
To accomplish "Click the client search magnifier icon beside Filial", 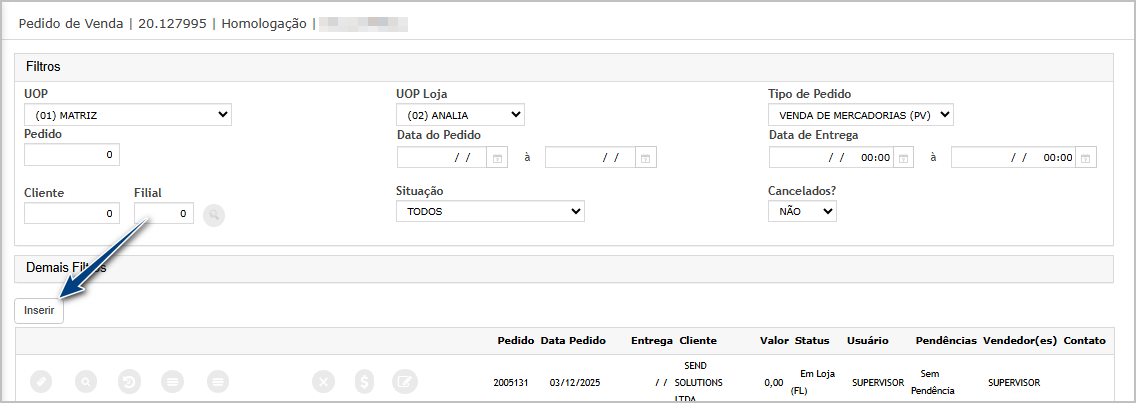I will point(214,214).
